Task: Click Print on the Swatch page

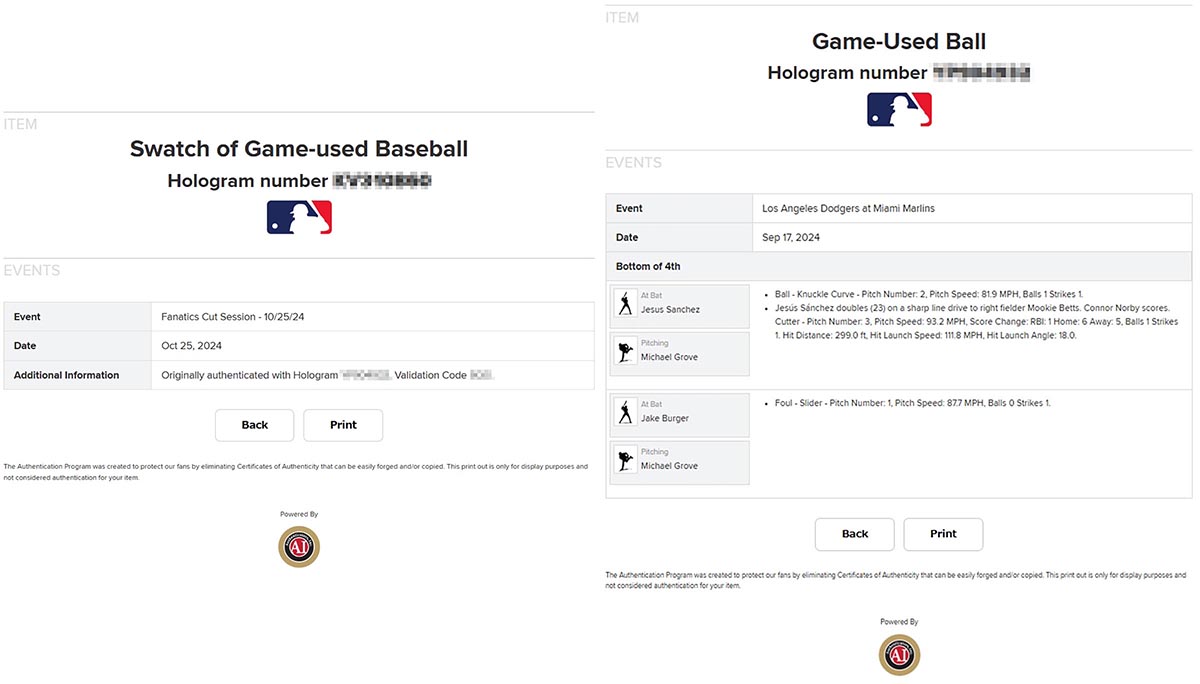Action: 343,425
